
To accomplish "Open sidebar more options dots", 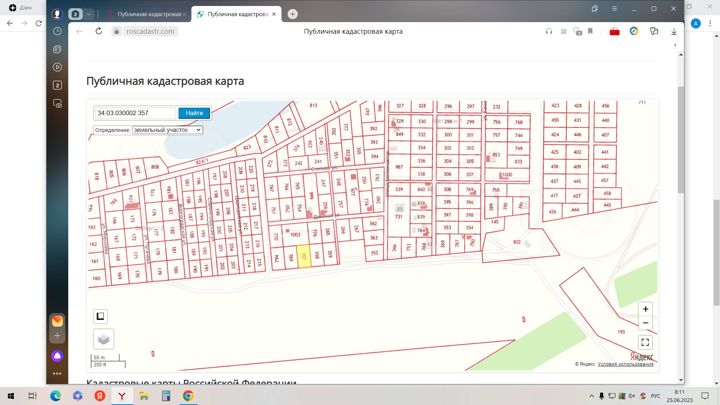I will 57,374.
